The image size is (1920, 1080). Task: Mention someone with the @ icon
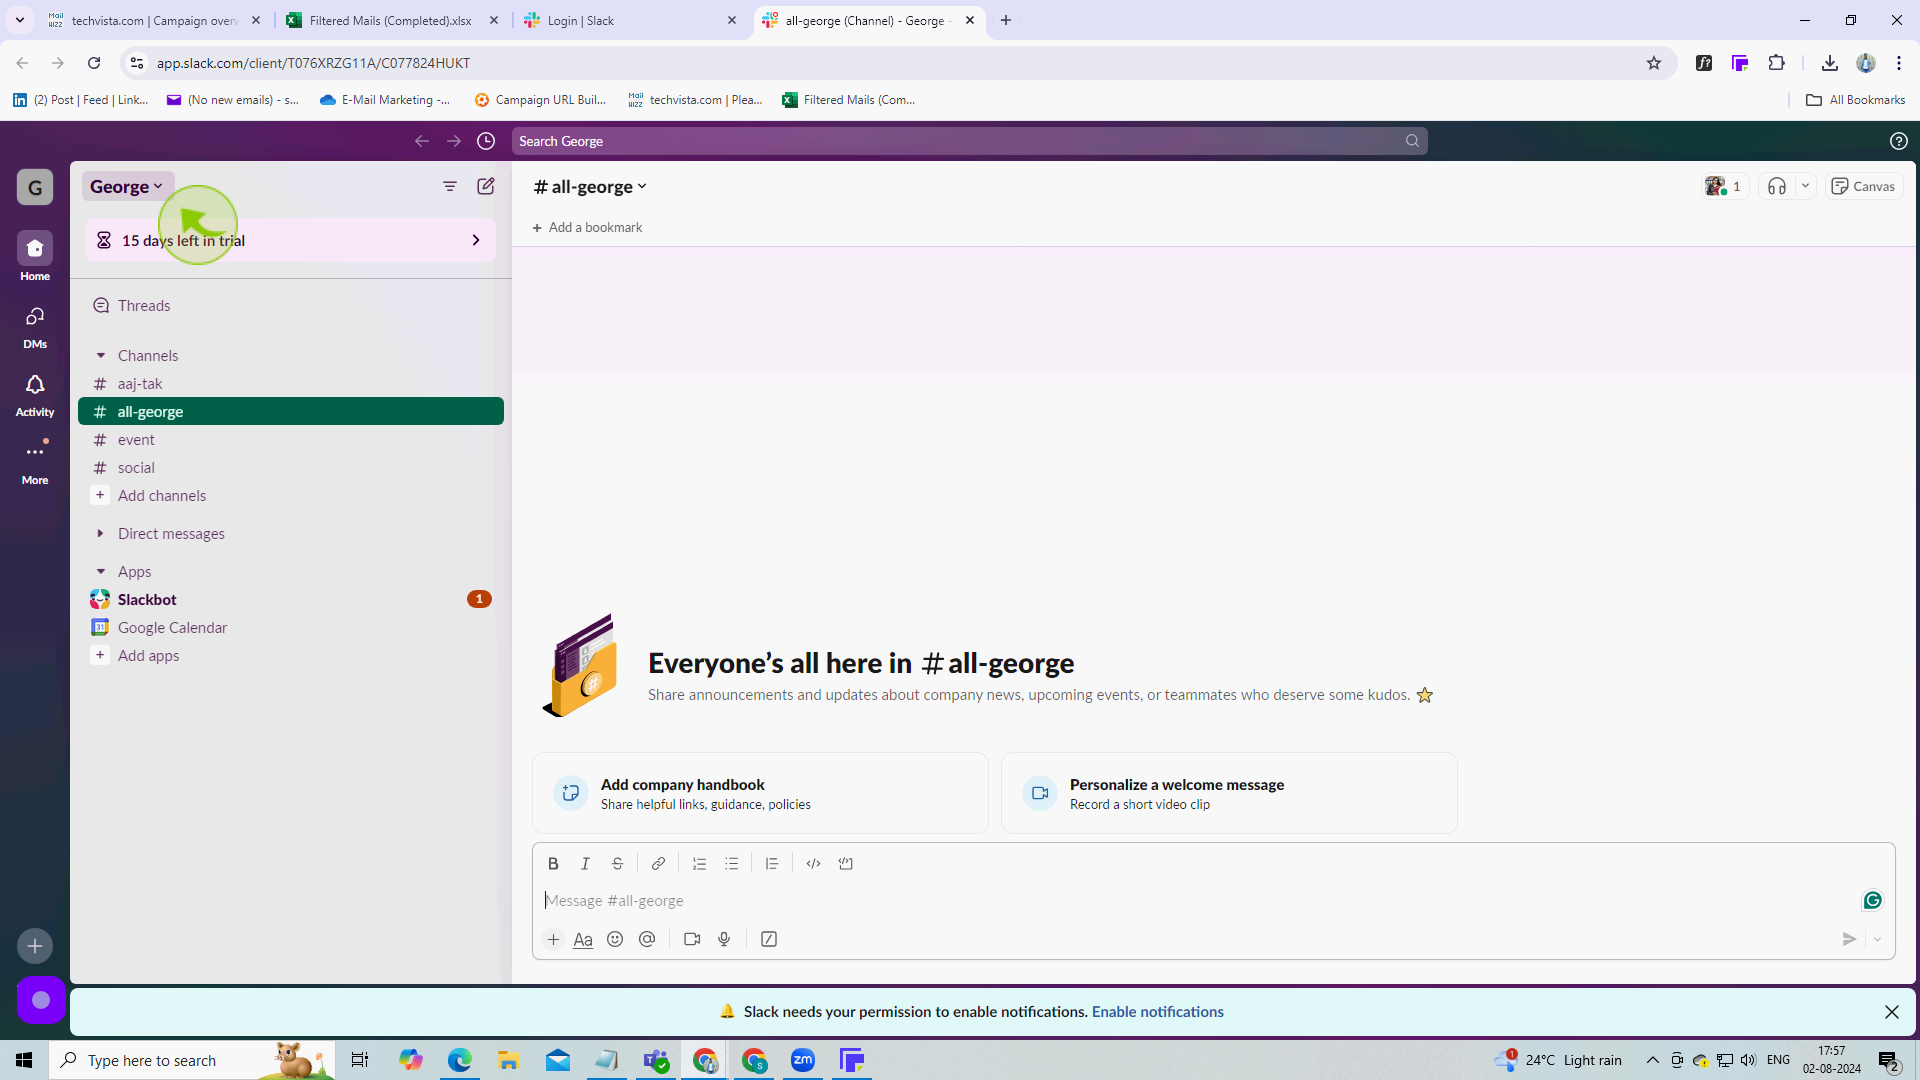click(647, 939)
